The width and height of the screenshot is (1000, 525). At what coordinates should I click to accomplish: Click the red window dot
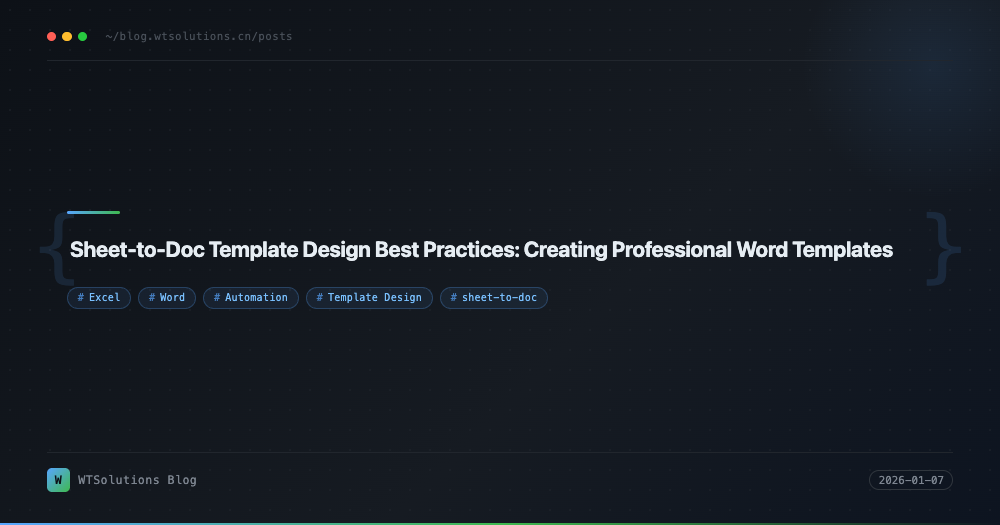[x=52, y=36]
